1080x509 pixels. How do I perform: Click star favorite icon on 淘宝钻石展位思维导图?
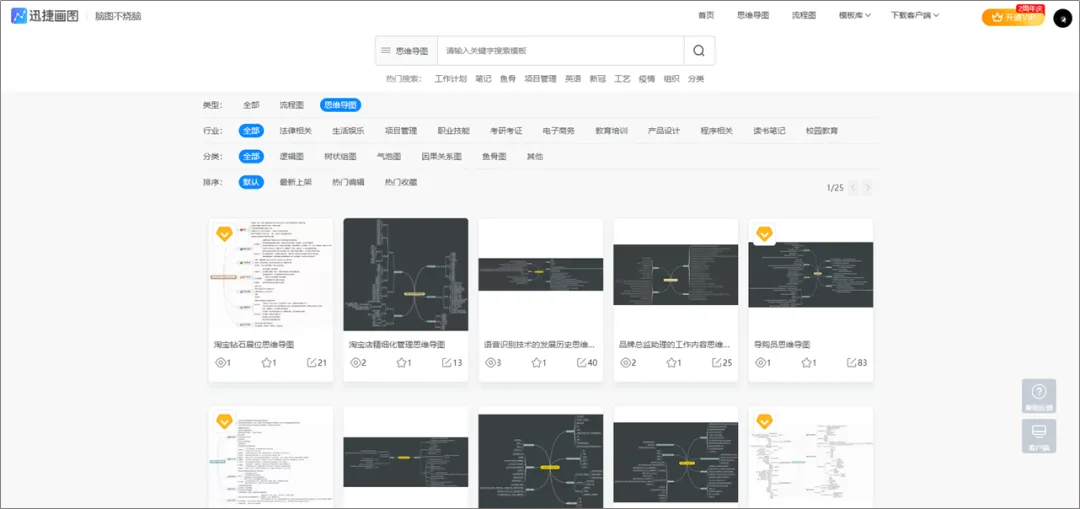tap(266, 362)
